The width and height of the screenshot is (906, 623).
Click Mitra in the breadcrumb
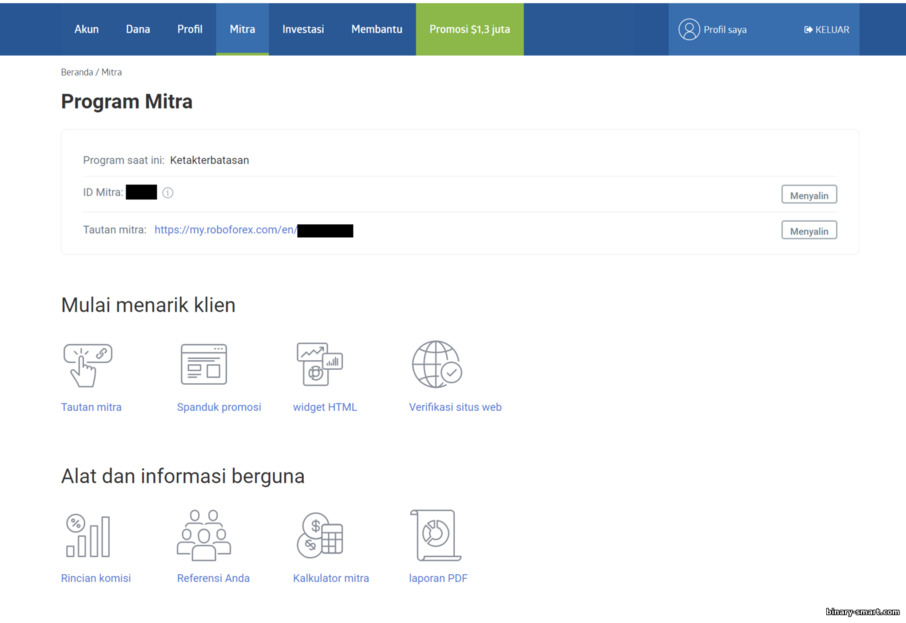(112, 72)
